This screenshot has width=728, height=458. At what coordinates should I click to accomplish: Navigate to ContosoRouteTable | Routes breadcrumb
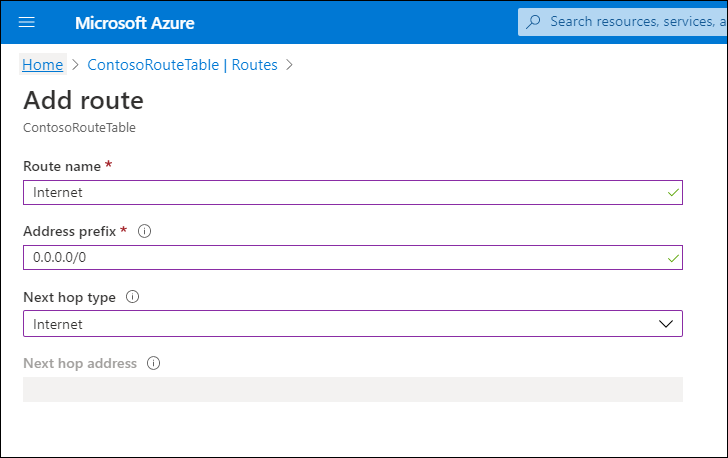click(x=182, y=65)
